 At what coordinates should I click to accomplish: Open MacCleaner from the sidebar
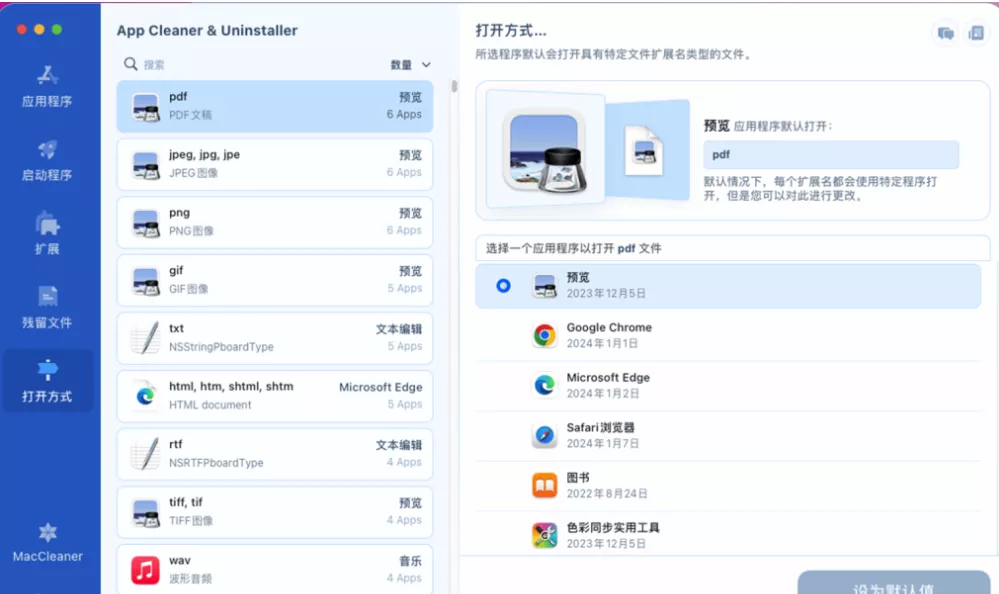tap(48, 543)
